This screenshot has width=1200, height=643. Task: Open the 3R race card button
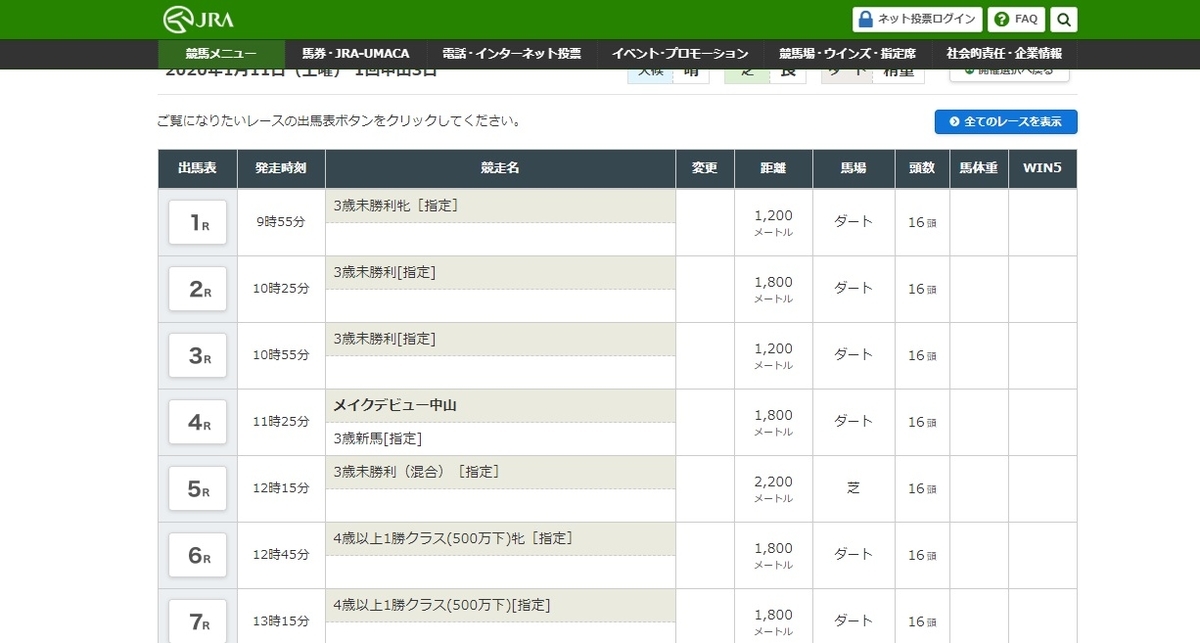198,356
